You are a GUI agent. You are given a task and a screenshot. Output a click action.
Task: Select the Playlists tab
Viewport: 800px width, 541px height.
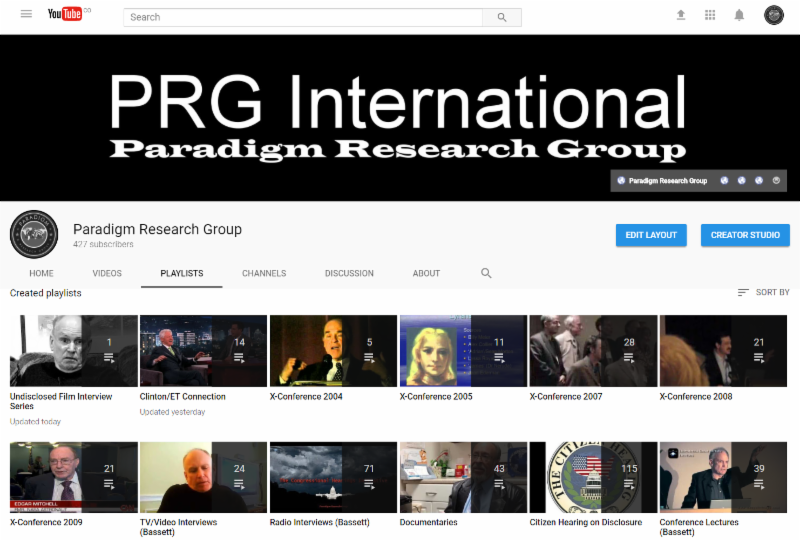click(182, 274)
